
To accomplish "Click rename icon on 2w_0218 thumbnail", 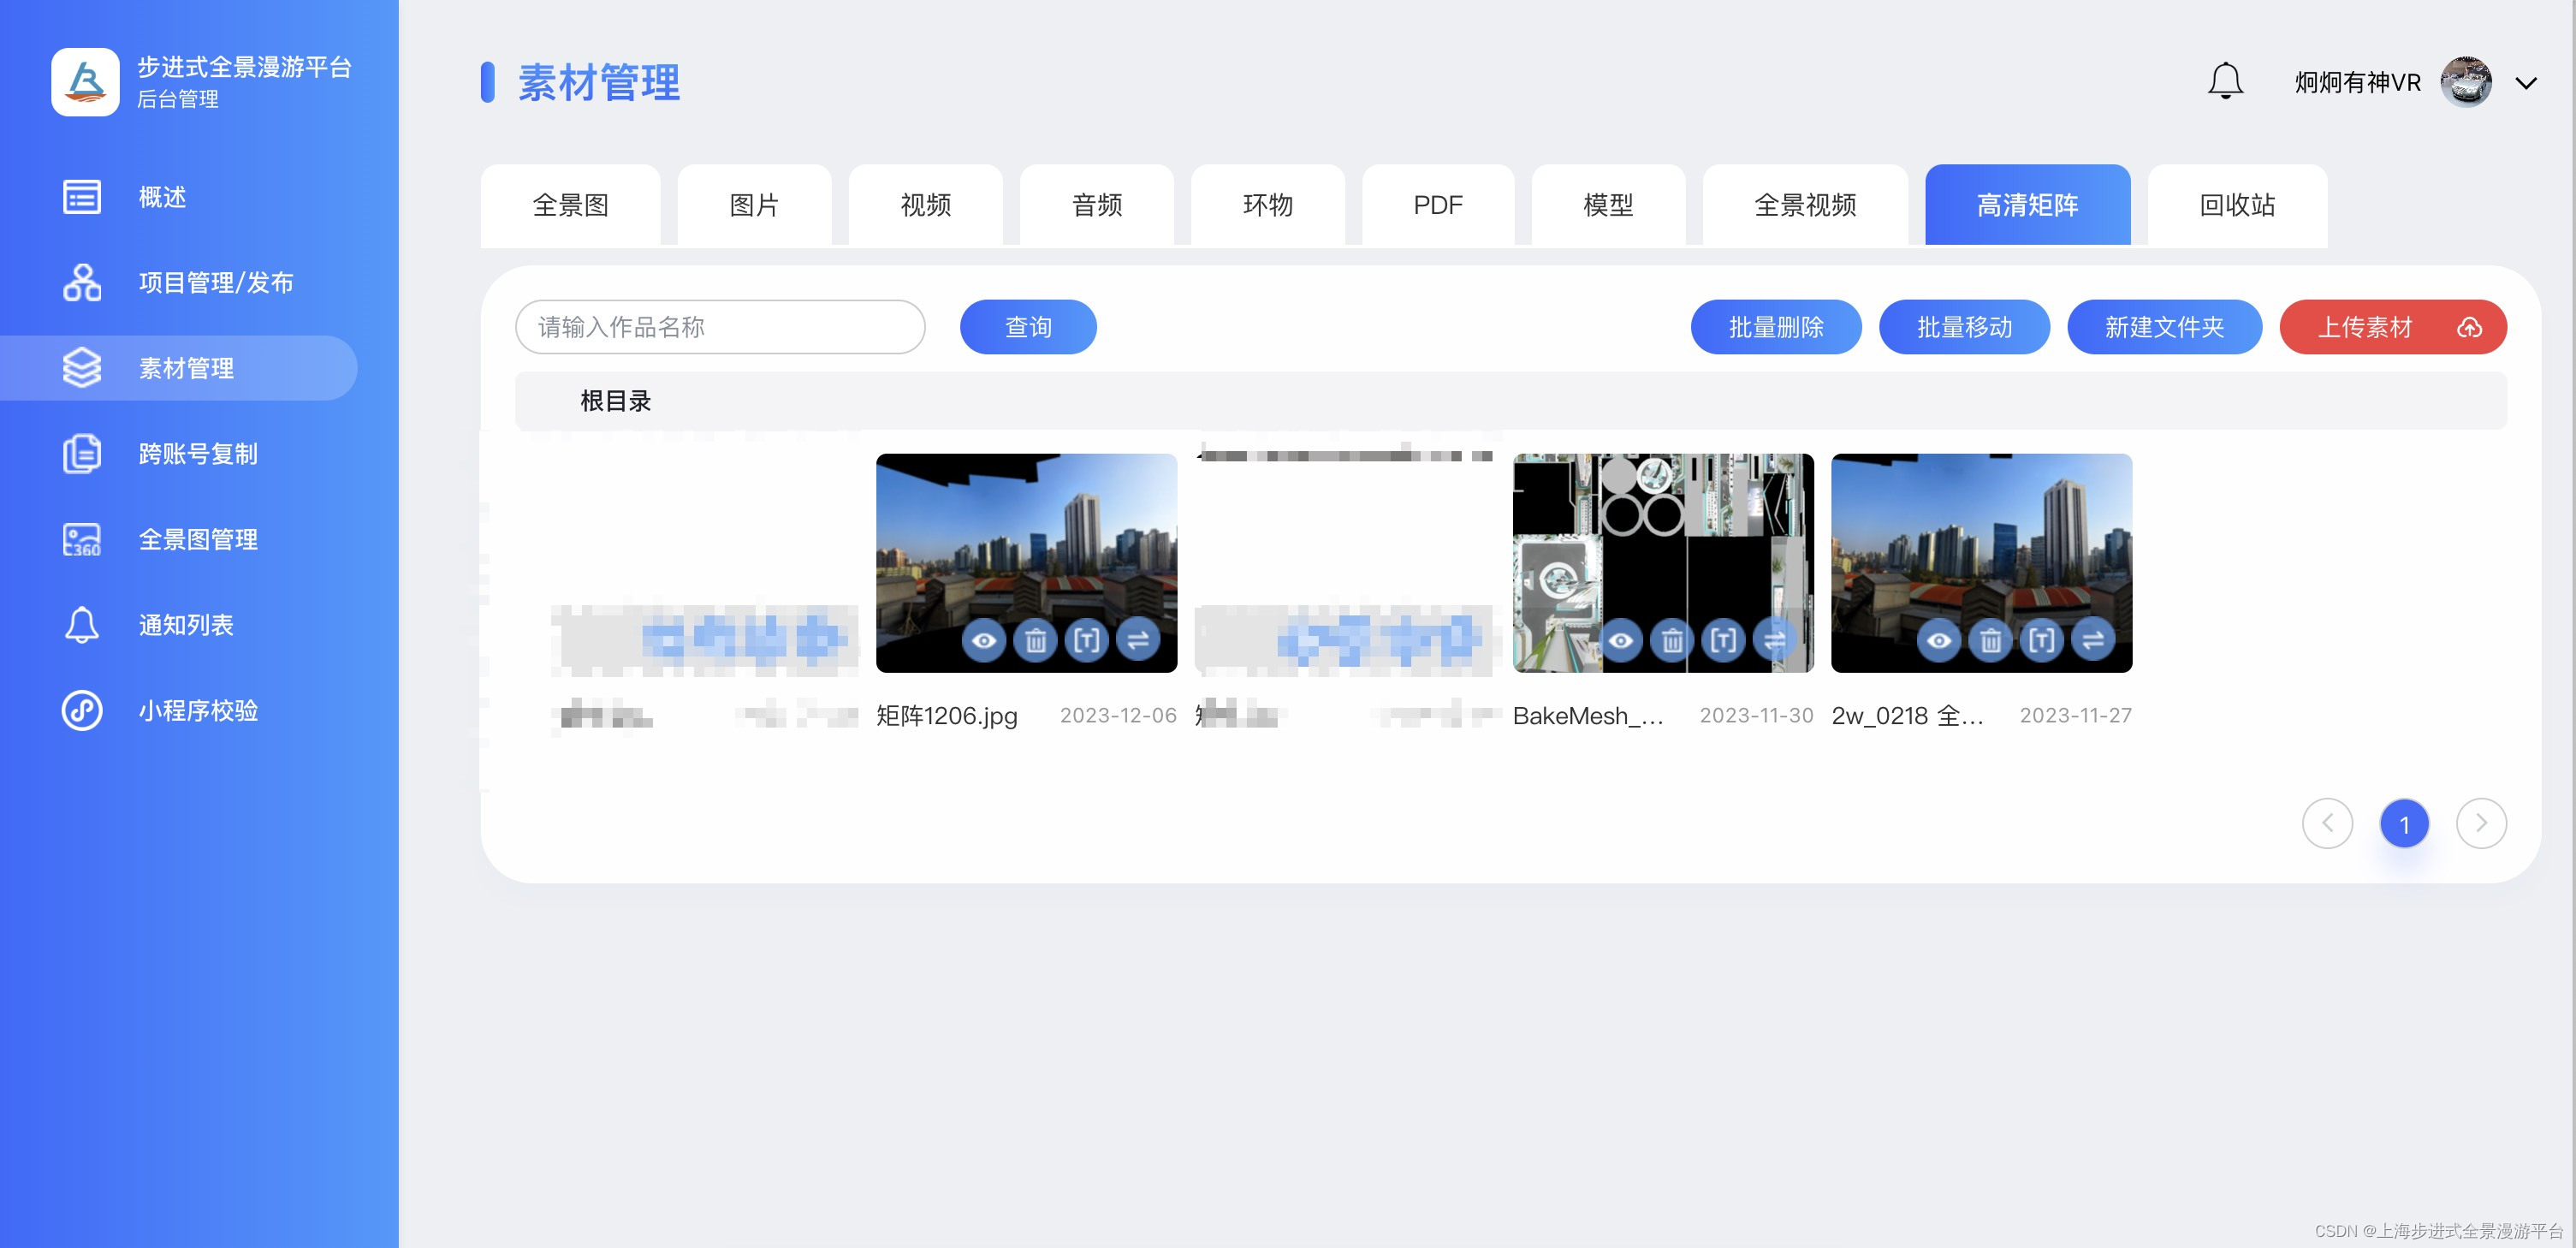I will 2041,640.
